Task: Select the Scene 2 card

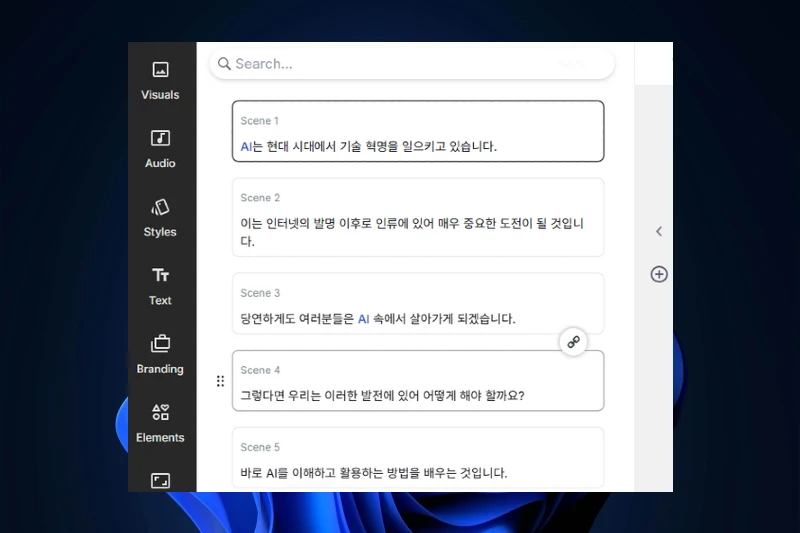Action: click(x=418, y=217)
